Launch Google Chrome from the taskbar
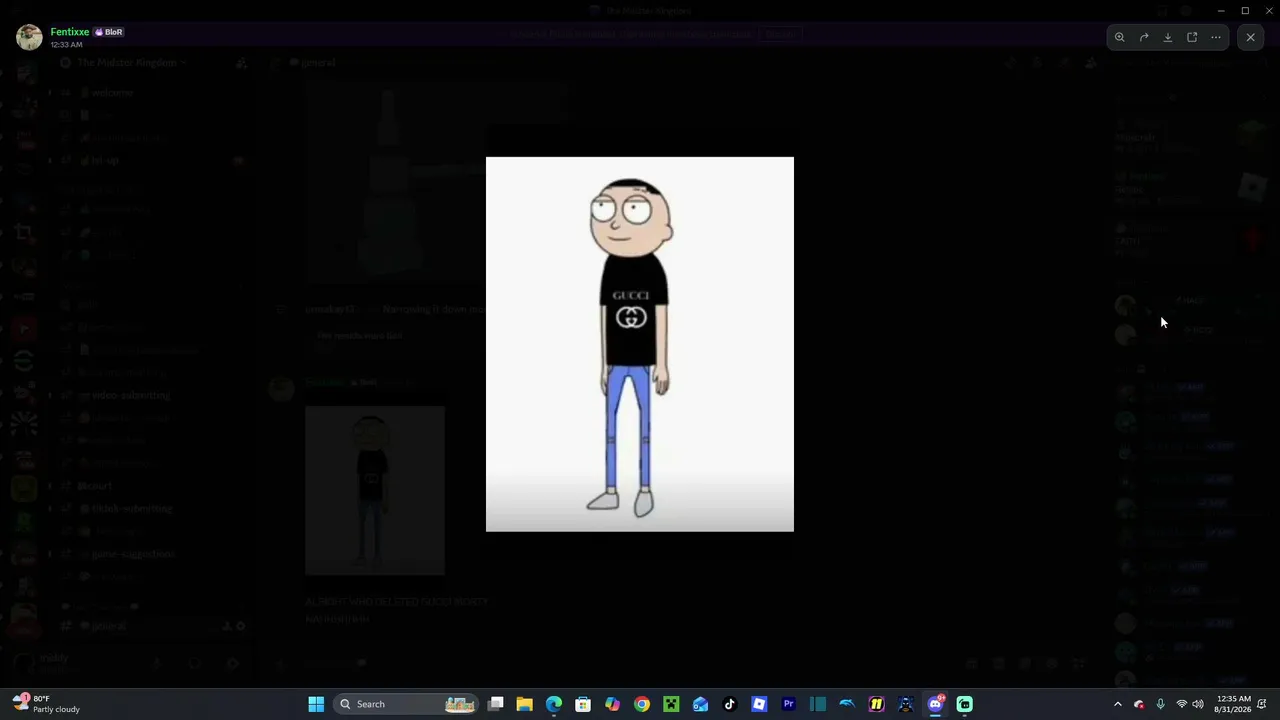The image size is (1280, 720). (642, 704)
